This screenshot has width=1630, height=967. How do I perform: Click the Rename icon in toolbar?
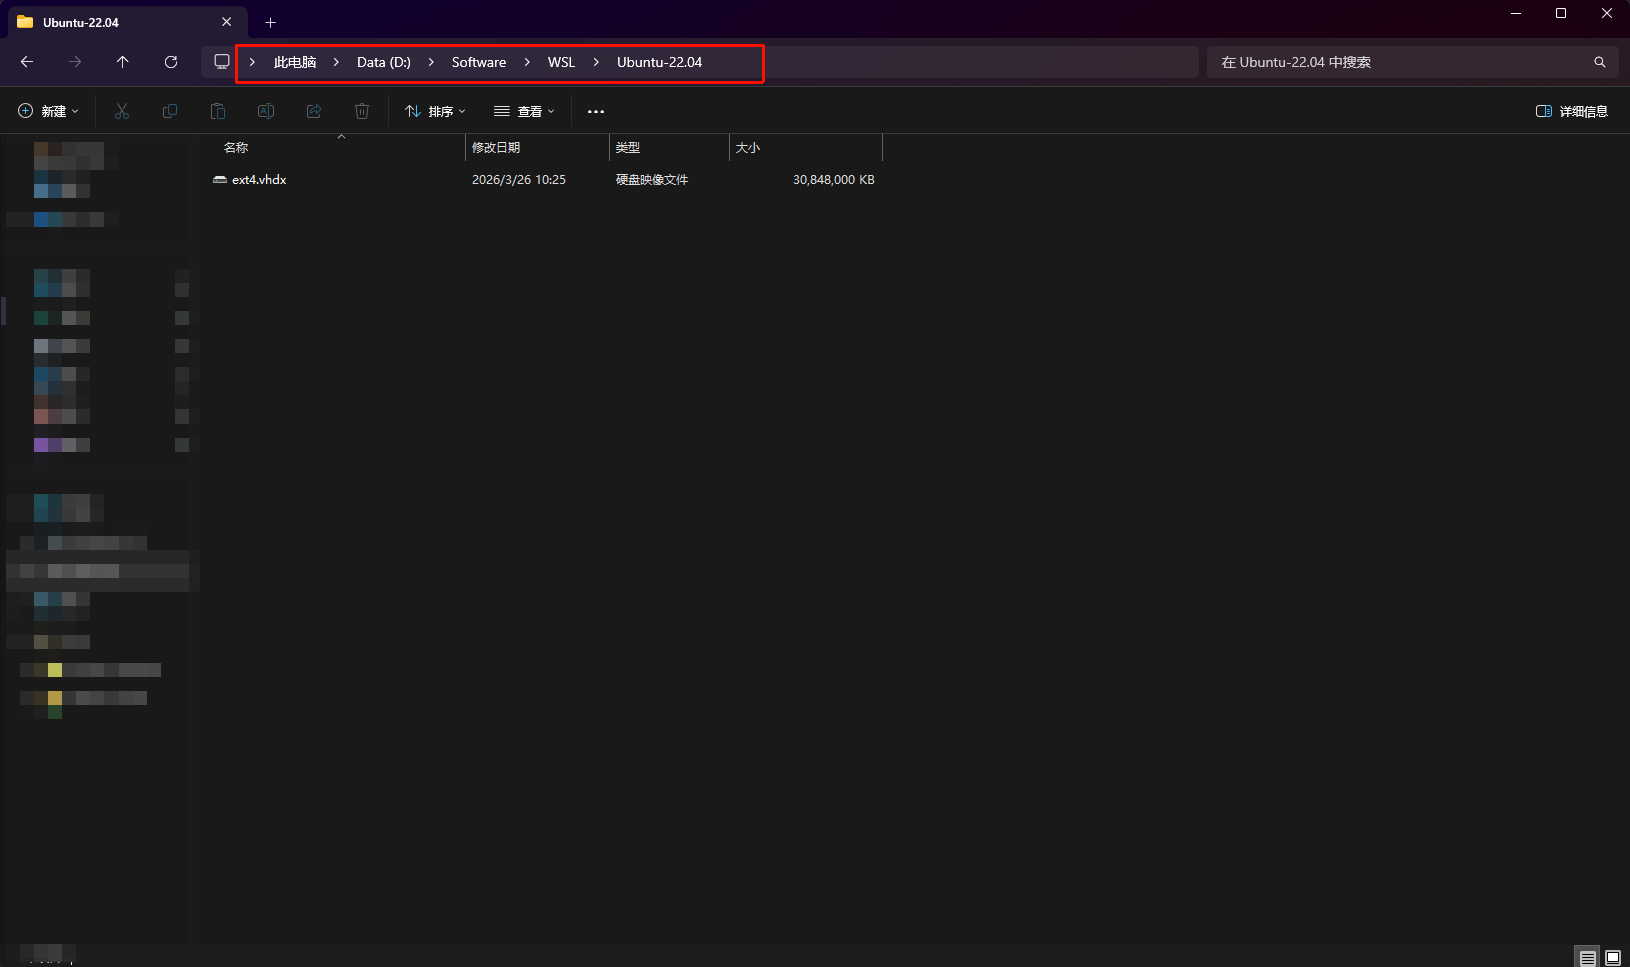pyautogui.click(x=266, y=111)
